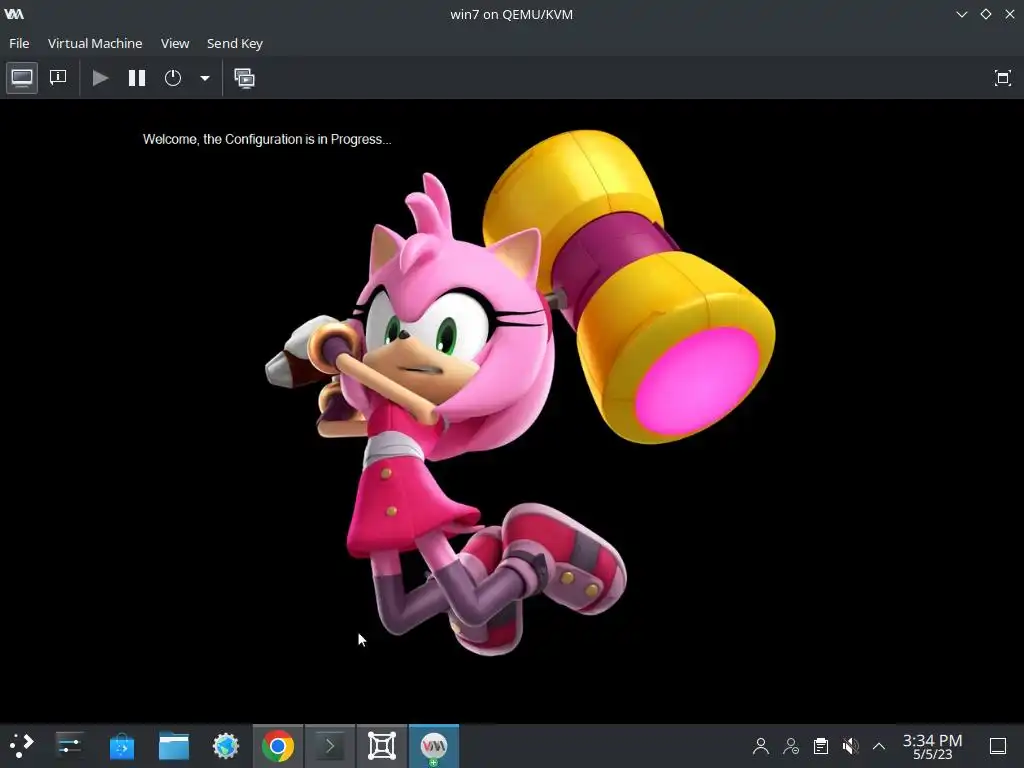Show the graphical console view
The height and width of the screenshot is (768, 1024).
(22, 78)
